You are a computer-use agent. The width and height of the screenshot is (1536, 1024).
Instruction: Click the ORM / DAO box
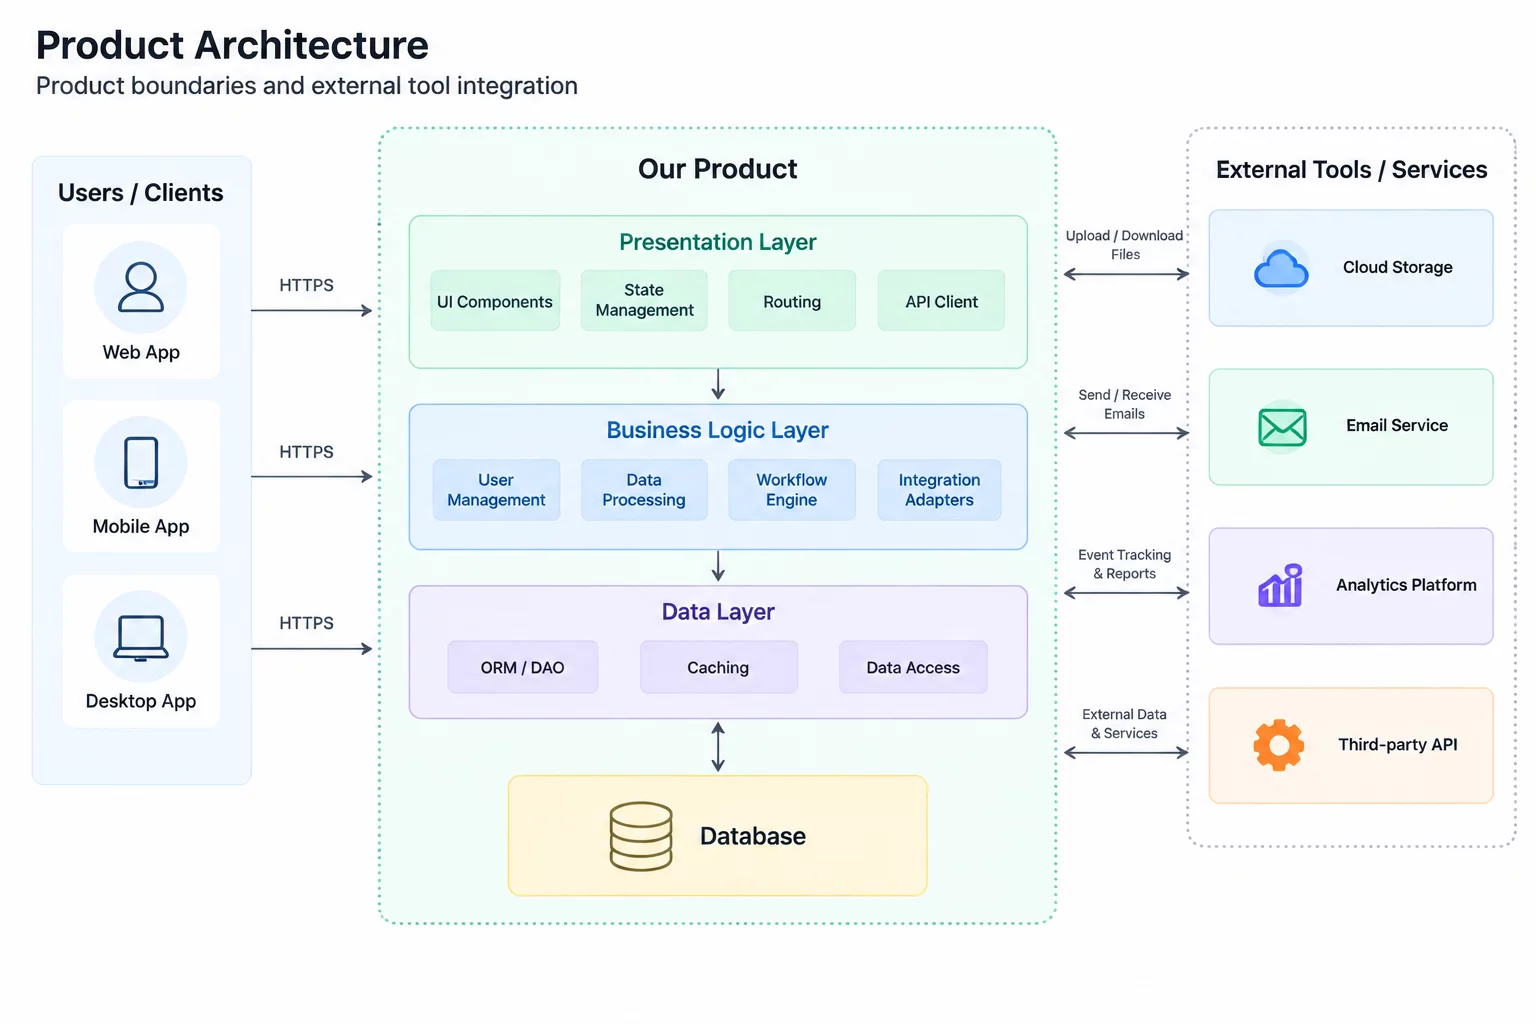523,667
